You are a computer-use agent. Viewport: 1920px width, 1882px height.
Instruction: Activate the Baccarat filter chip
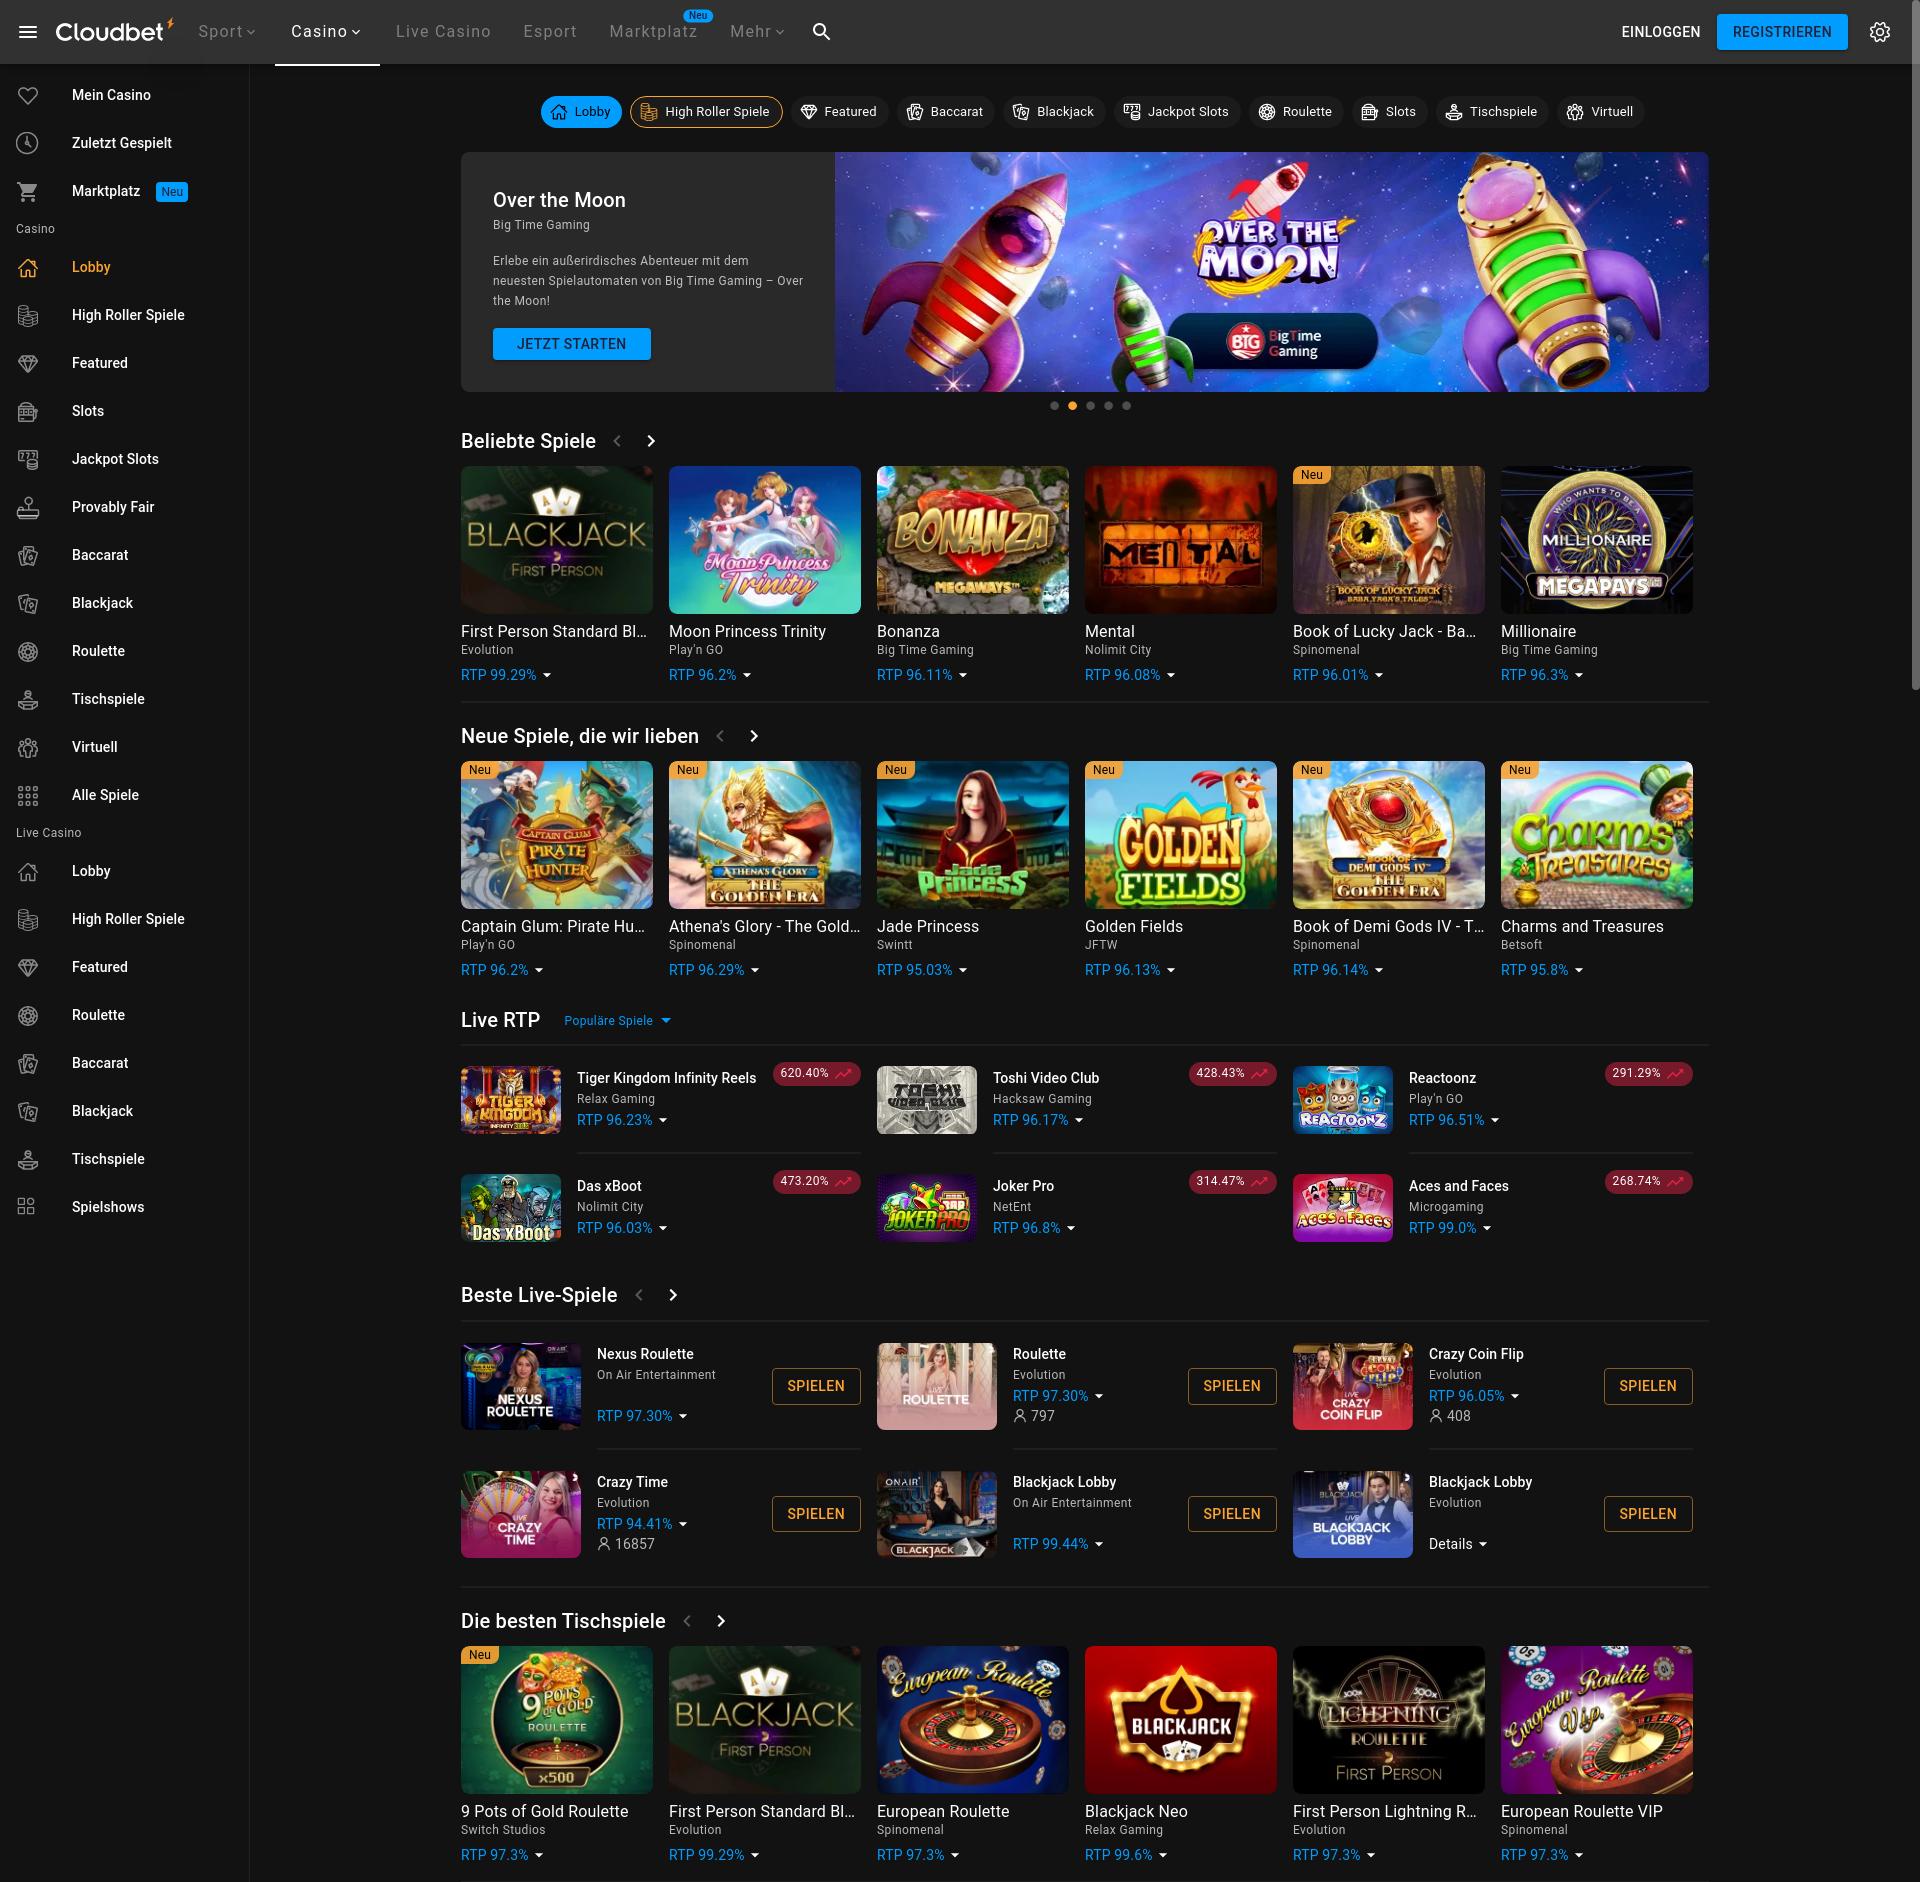point(944,111)
